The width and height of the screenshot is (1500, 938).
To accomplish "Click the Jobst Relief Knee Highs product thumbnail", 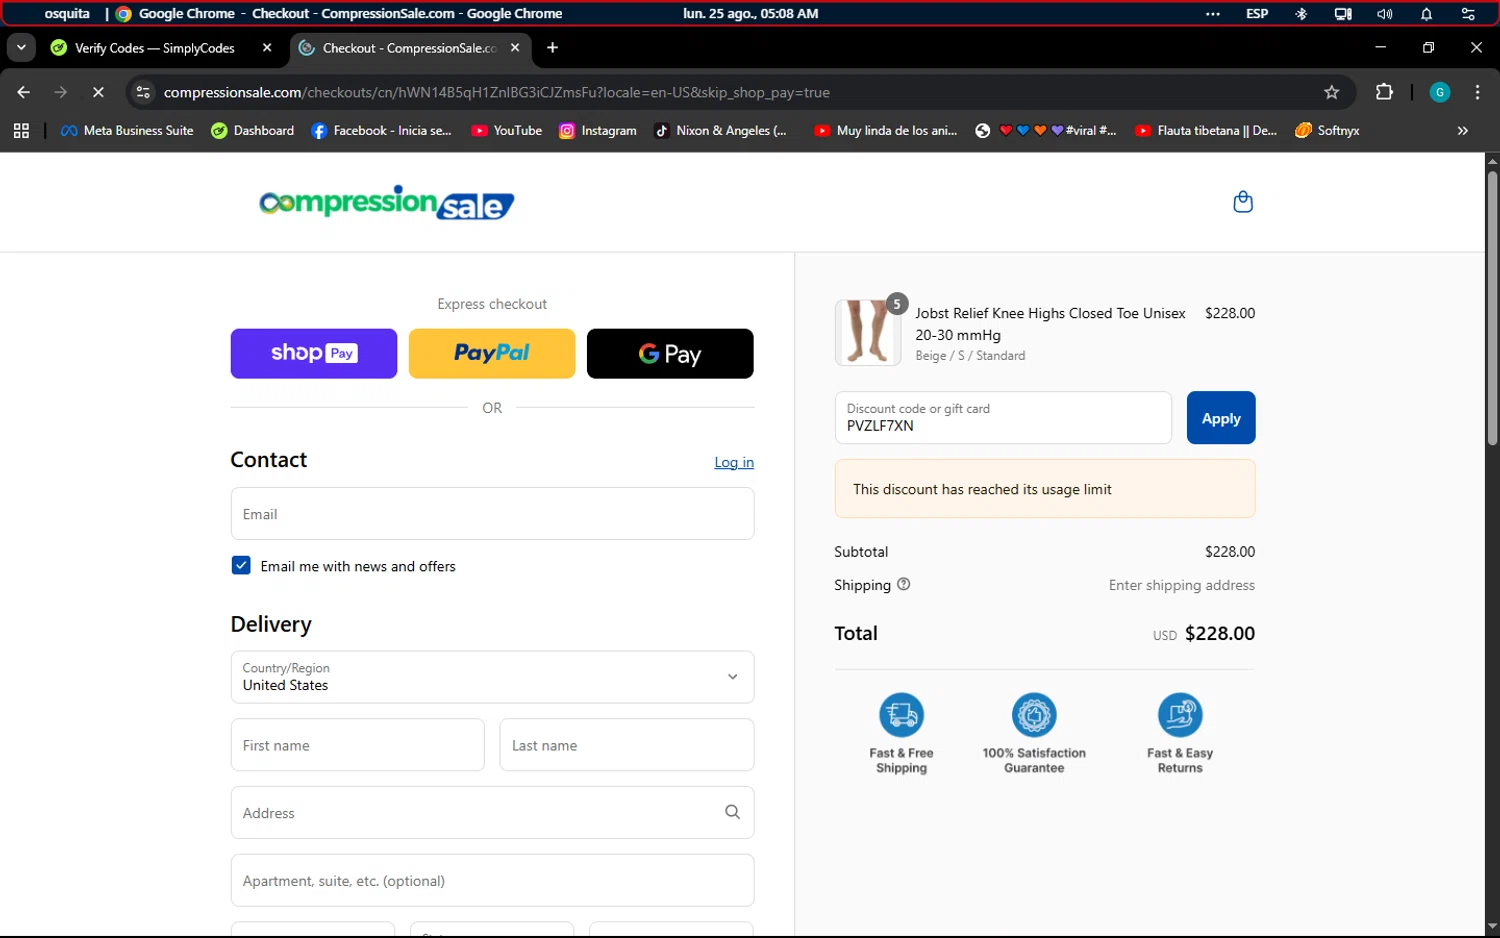I will (x=868, y=332).
